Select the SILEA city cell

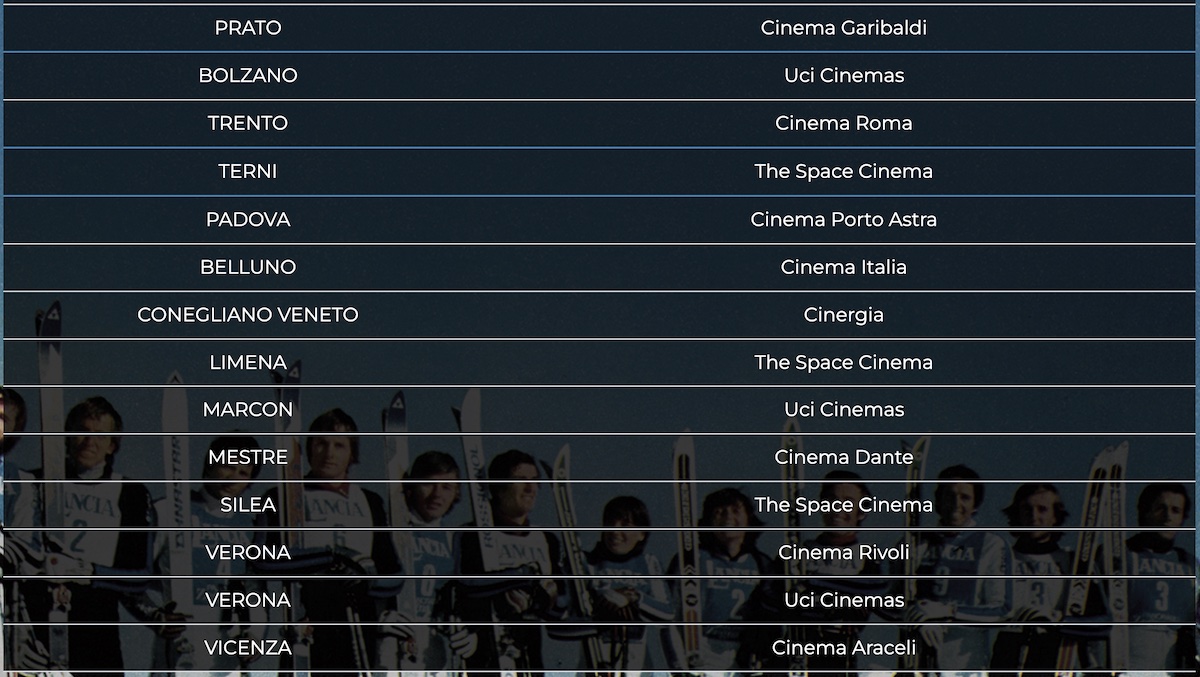248,505
